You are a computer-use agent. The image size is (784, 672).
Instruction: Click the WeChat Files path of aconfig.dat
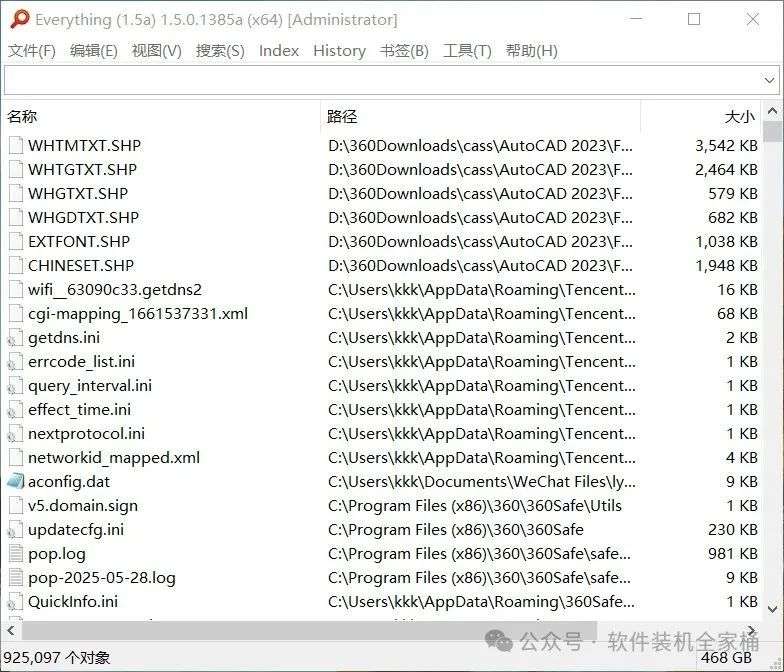click(482, 482)
